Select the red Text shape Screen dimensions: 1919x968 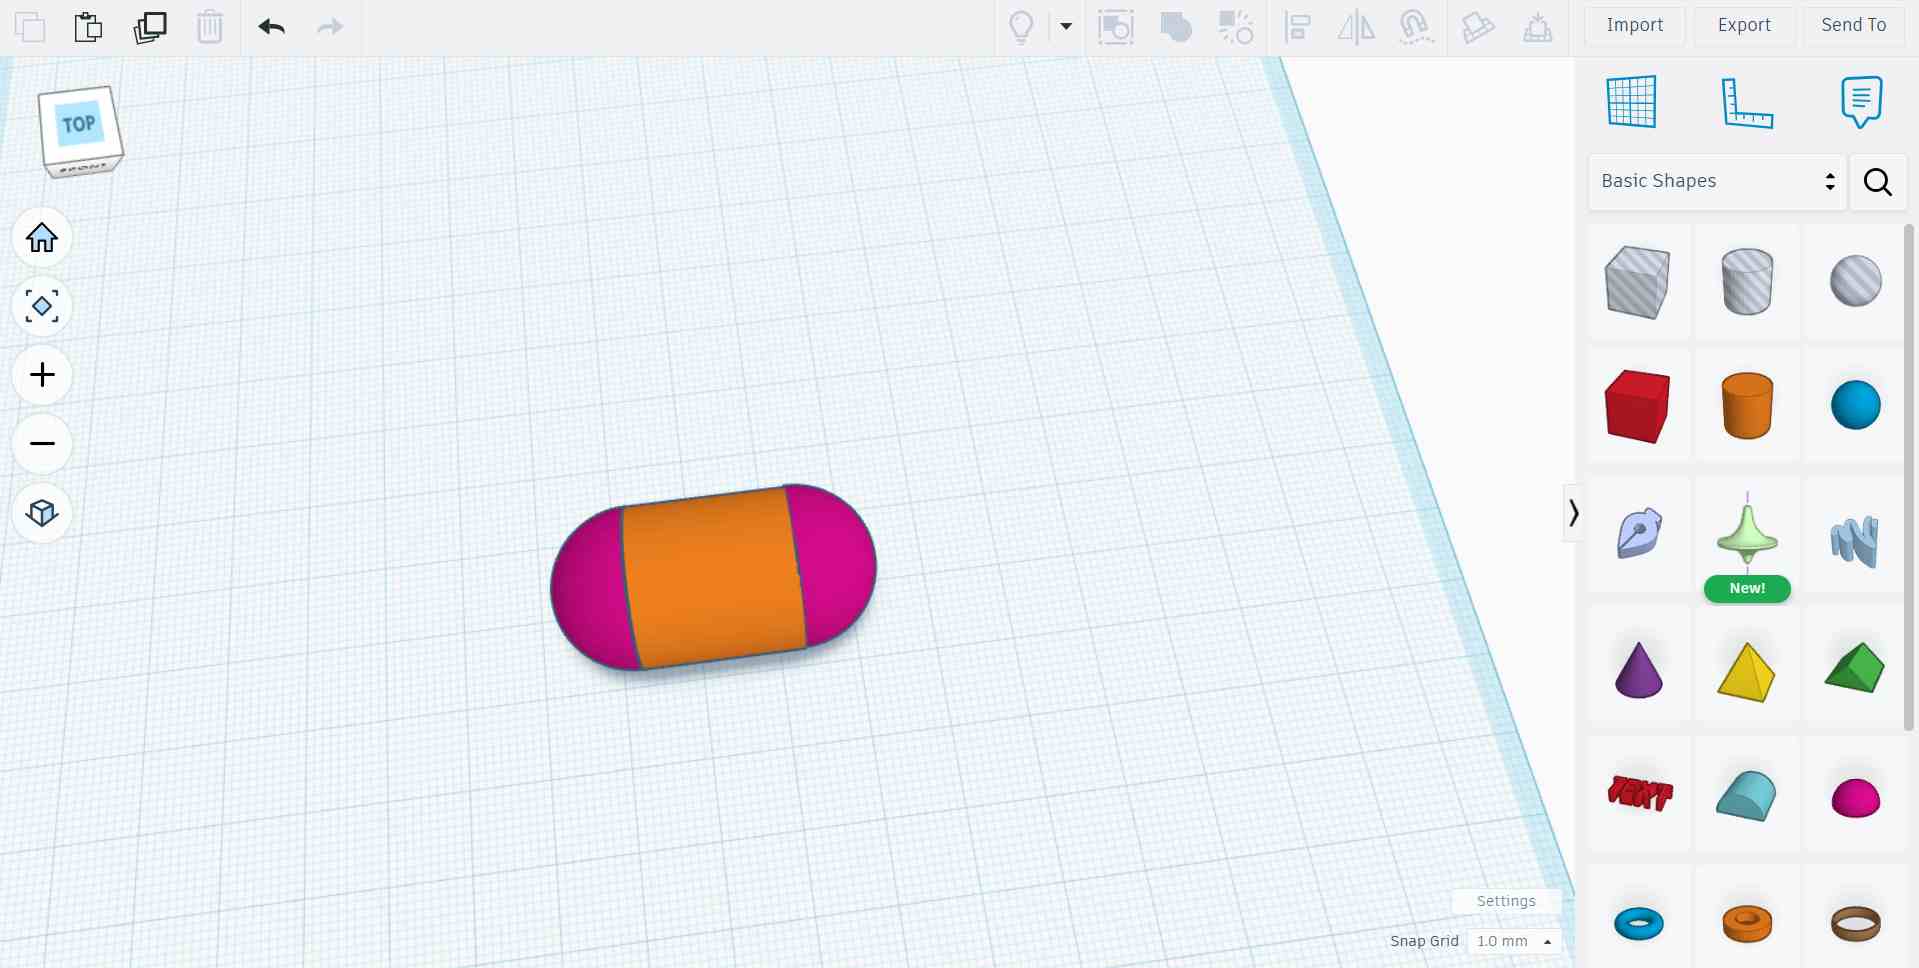[1640, 793]
